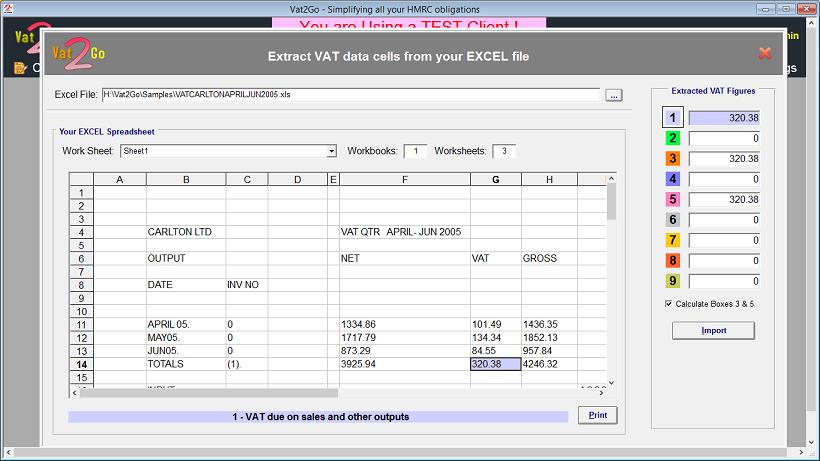The image size is (820, 461).
Task: Click the Workbooks count field
Action: (x=415, y=151)
